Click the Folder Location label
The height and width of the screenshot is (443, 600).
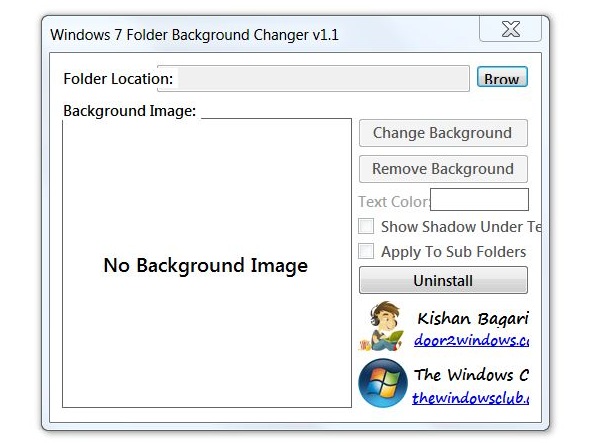118,79
